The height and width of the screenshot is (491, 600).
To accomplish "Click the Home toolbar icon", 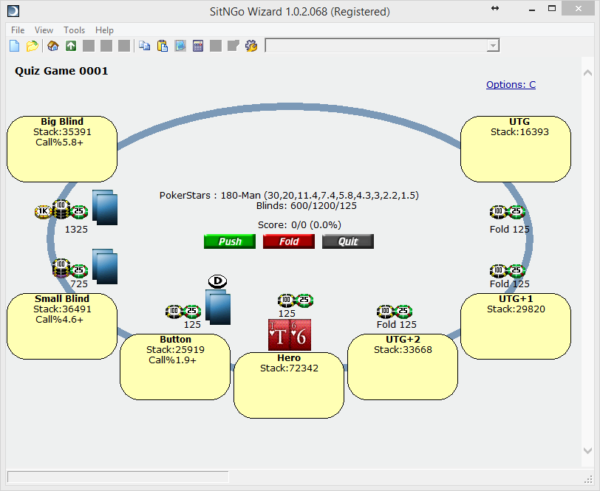I will click(x=53, y=46).
